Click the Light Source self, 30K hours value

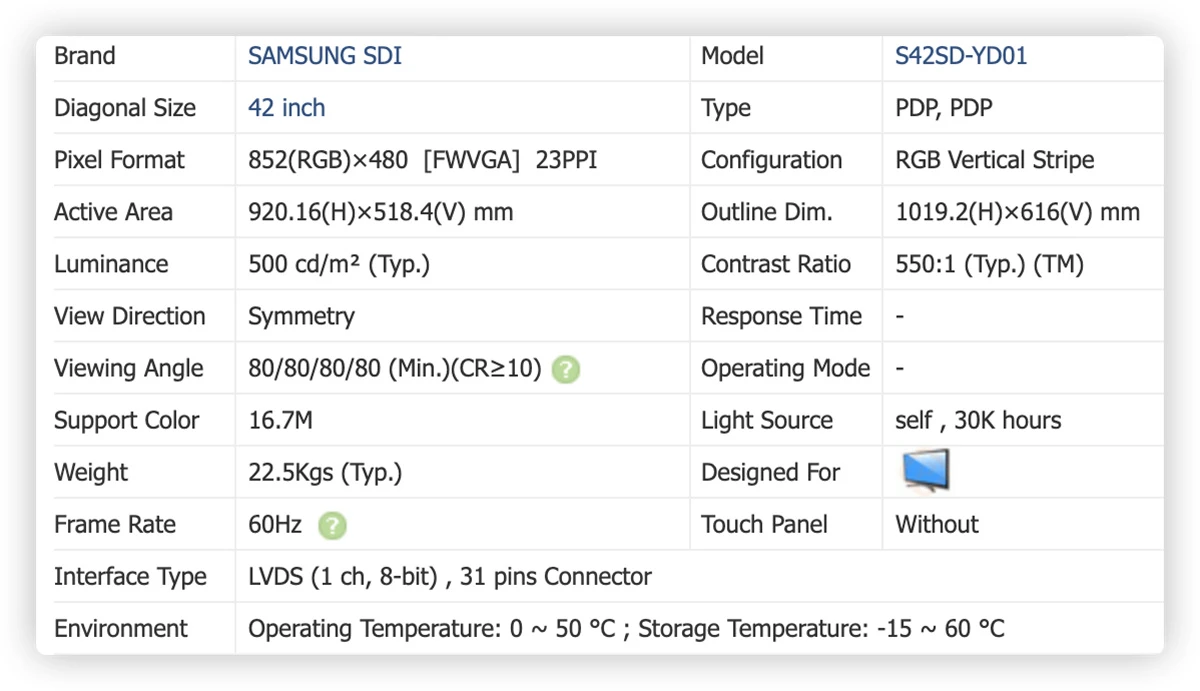click(x=978, y=421)
